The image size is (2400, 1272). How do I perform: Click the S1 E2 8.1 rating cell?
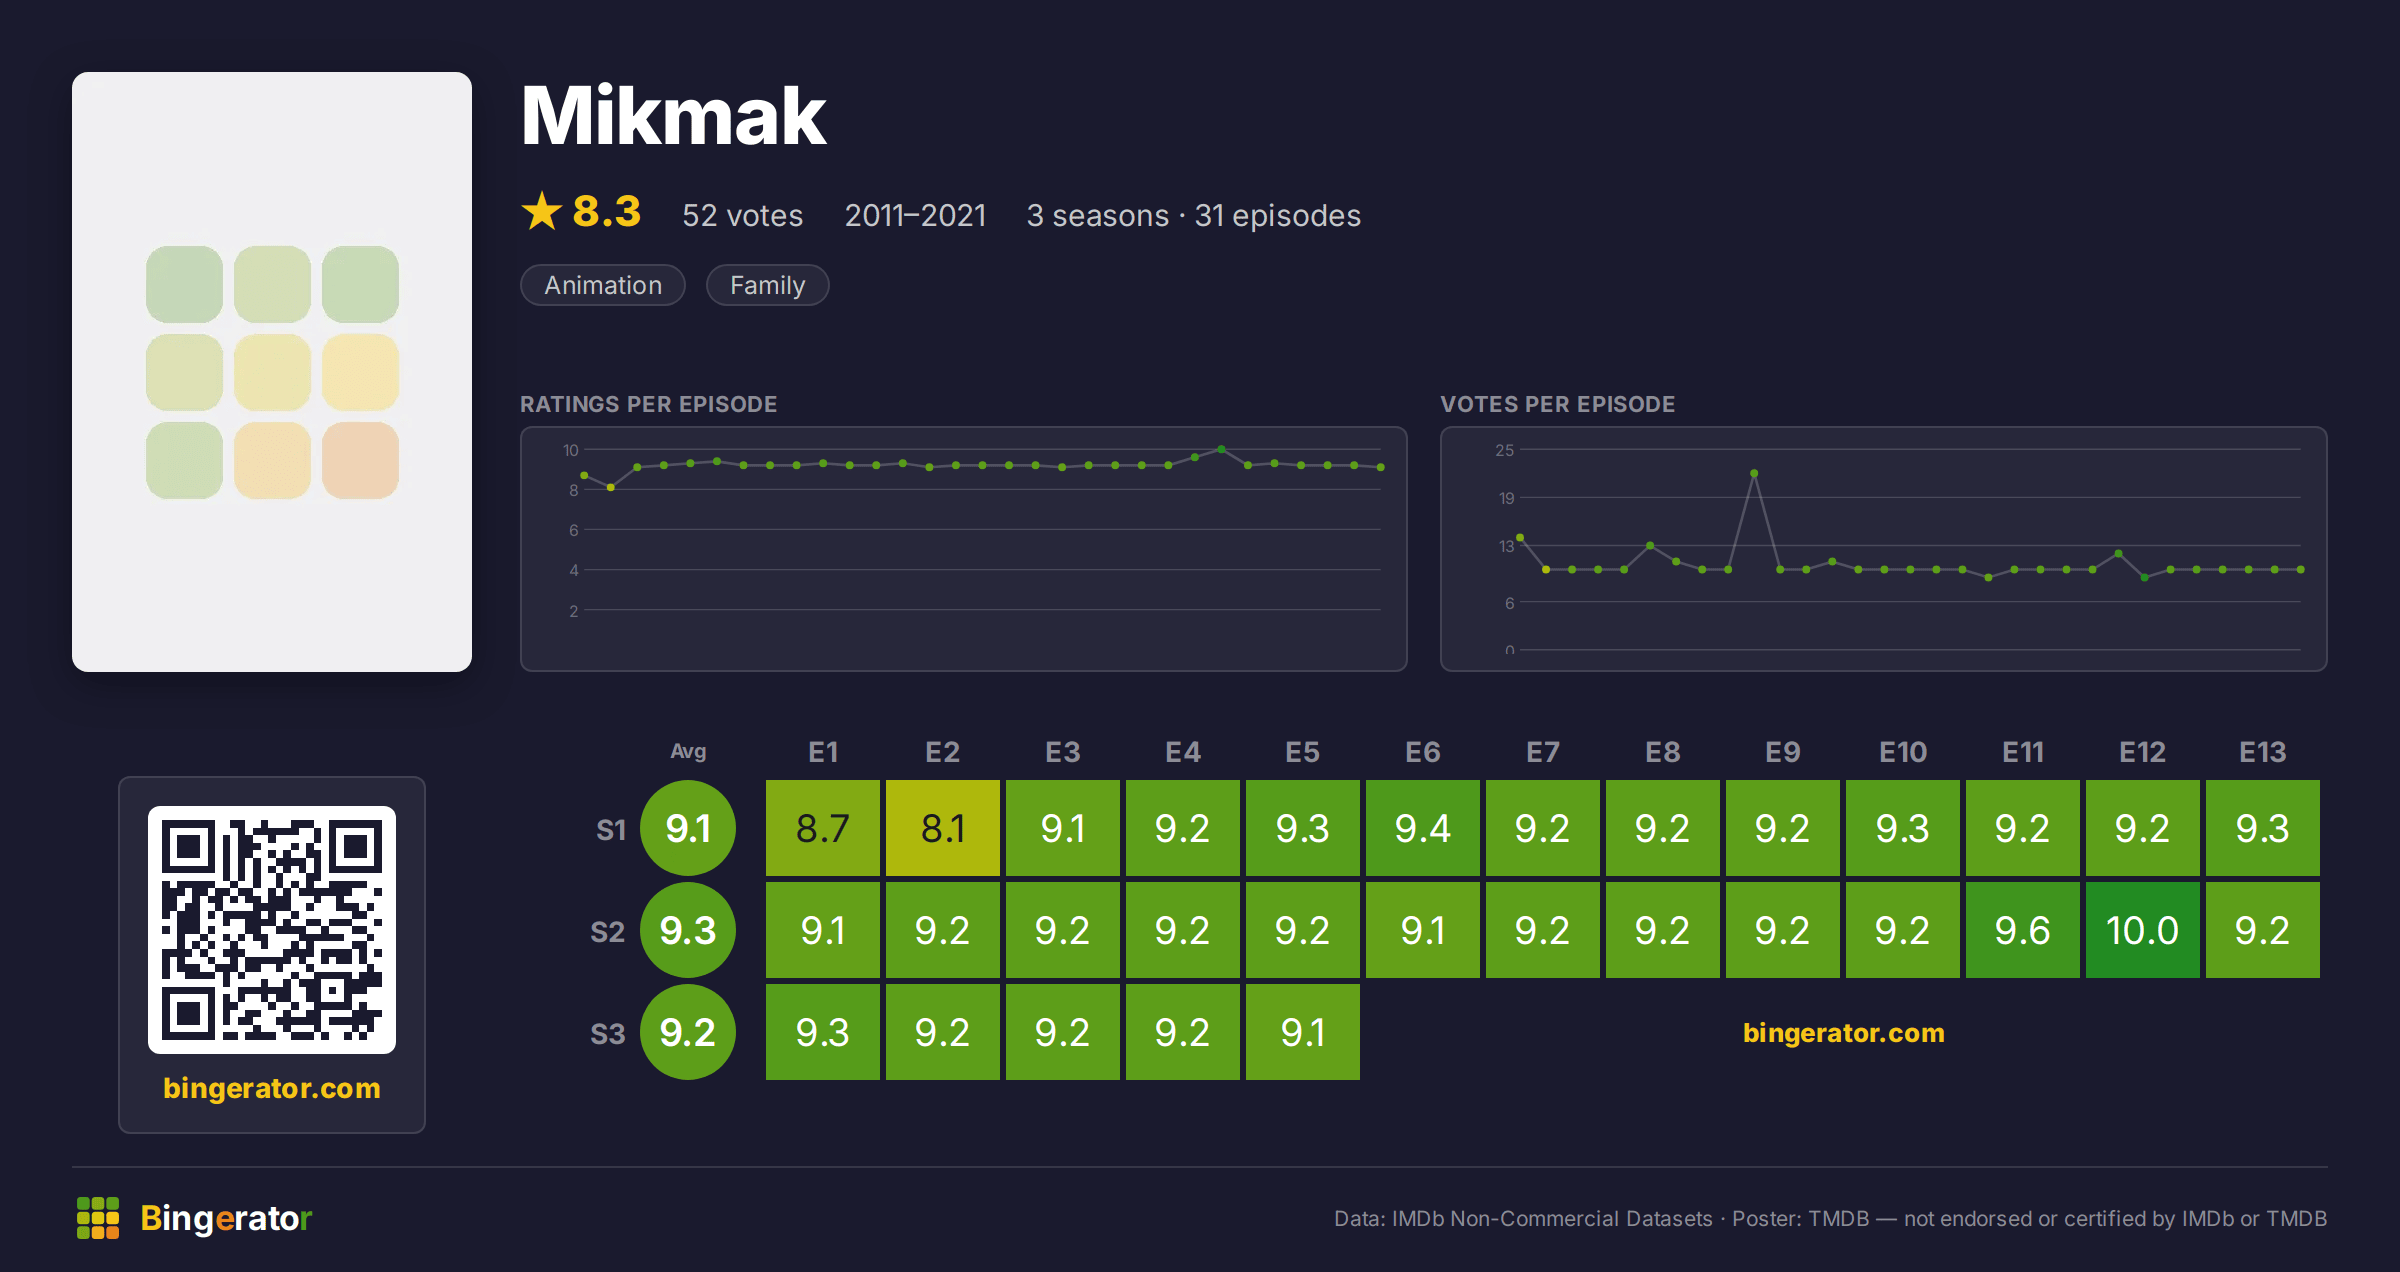943,828
